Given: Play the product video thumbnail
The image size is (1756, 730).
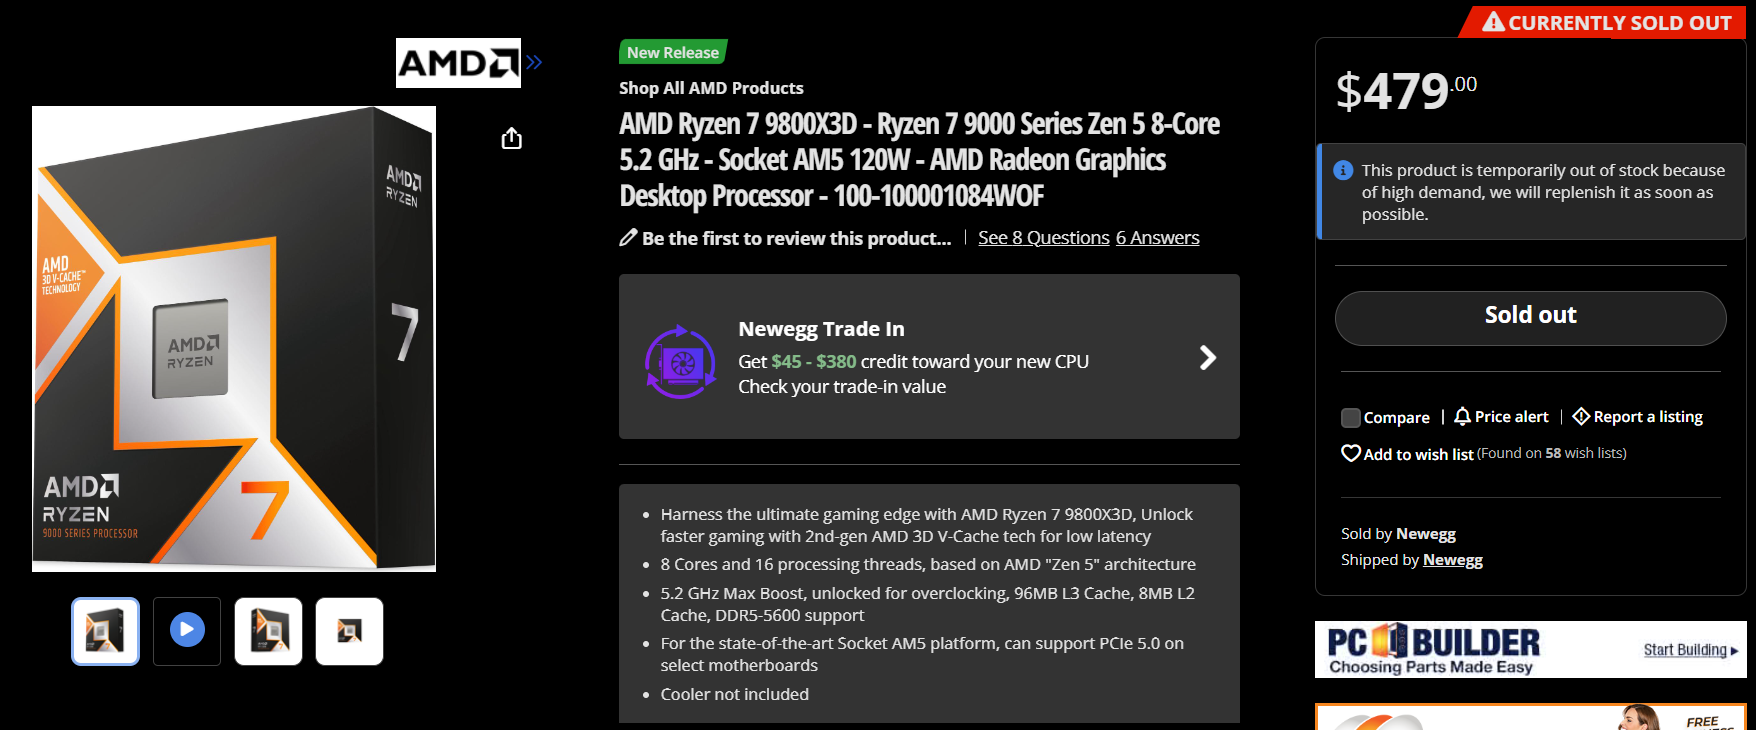Looking at the screenshot, I should coord(187,631).
